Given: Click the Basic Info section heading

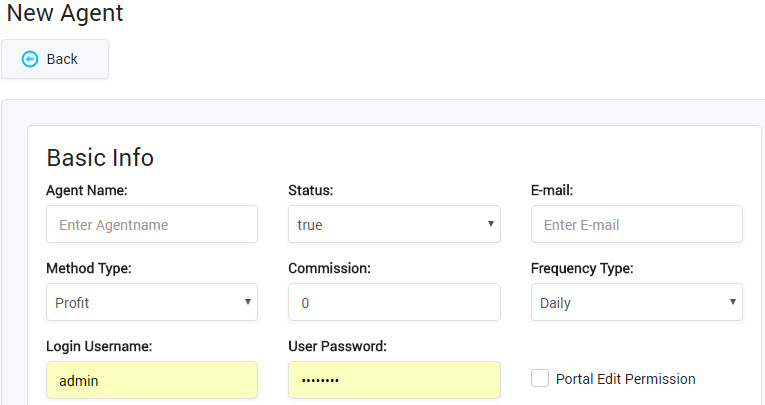Looking at the screenshot, I should click(x=100, y=157).
